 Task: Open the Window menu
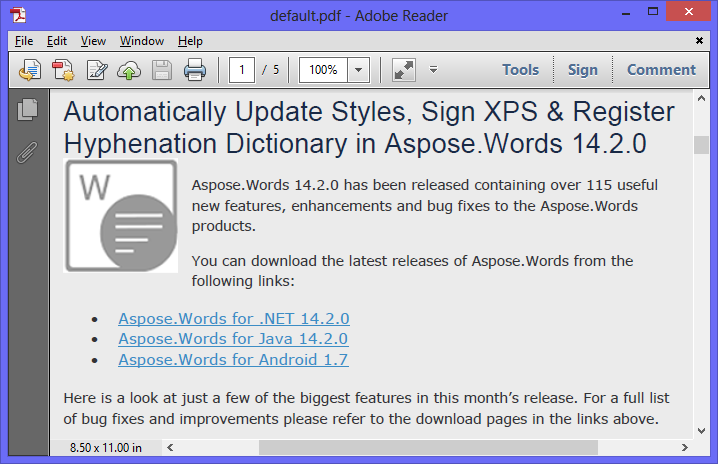[x=142, y=41]
